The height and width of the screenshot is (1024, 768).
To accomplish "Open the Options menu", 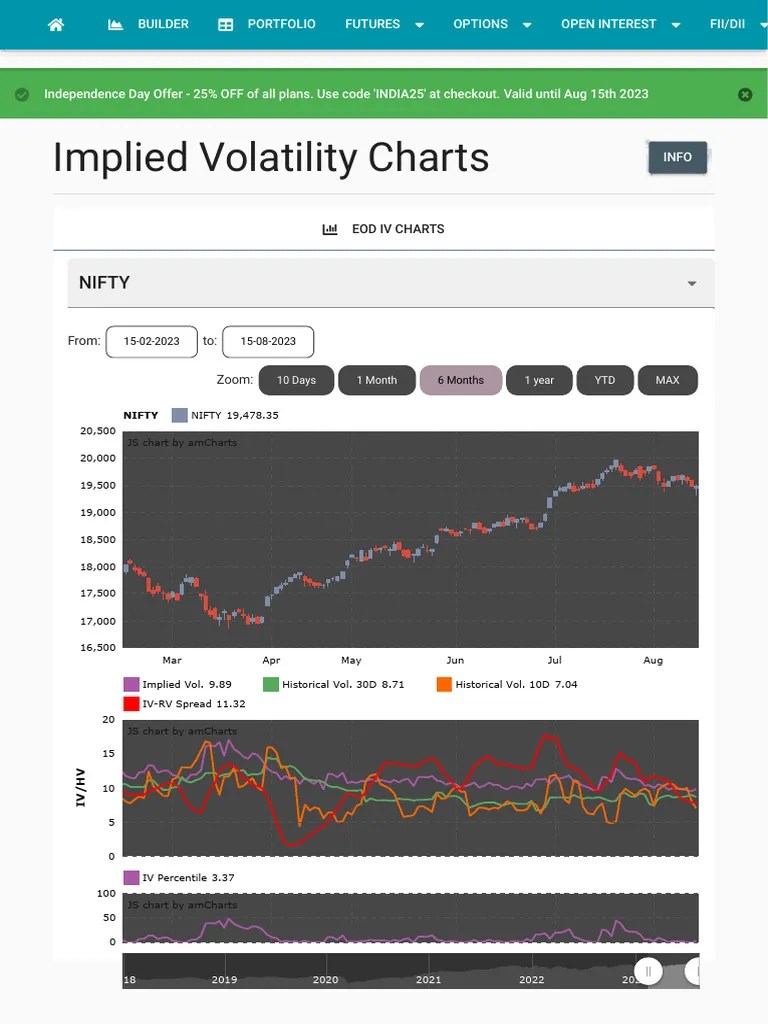I will tap(492, 24).
